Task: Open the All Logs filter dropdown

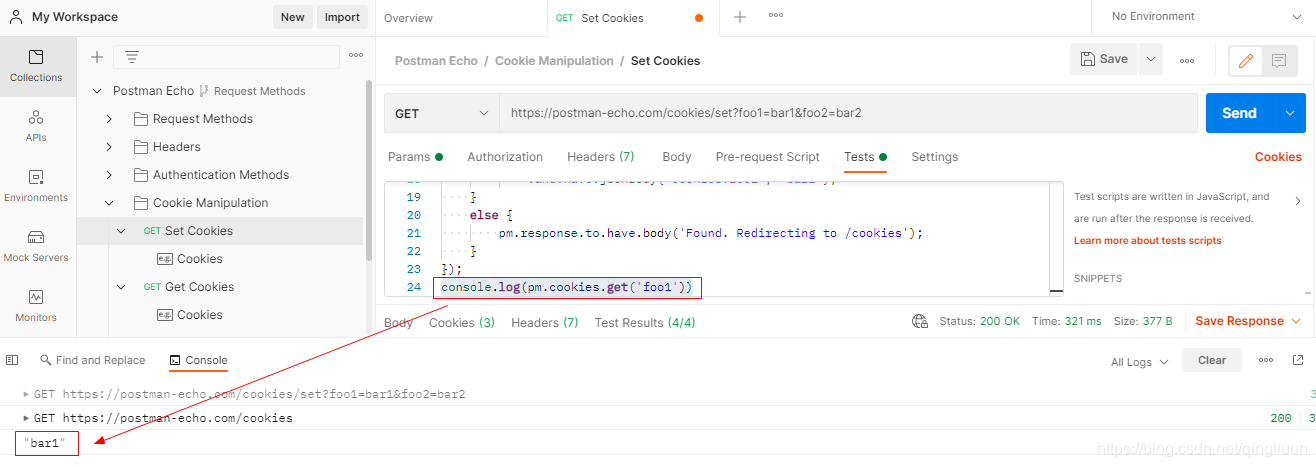Action: 1140,361
